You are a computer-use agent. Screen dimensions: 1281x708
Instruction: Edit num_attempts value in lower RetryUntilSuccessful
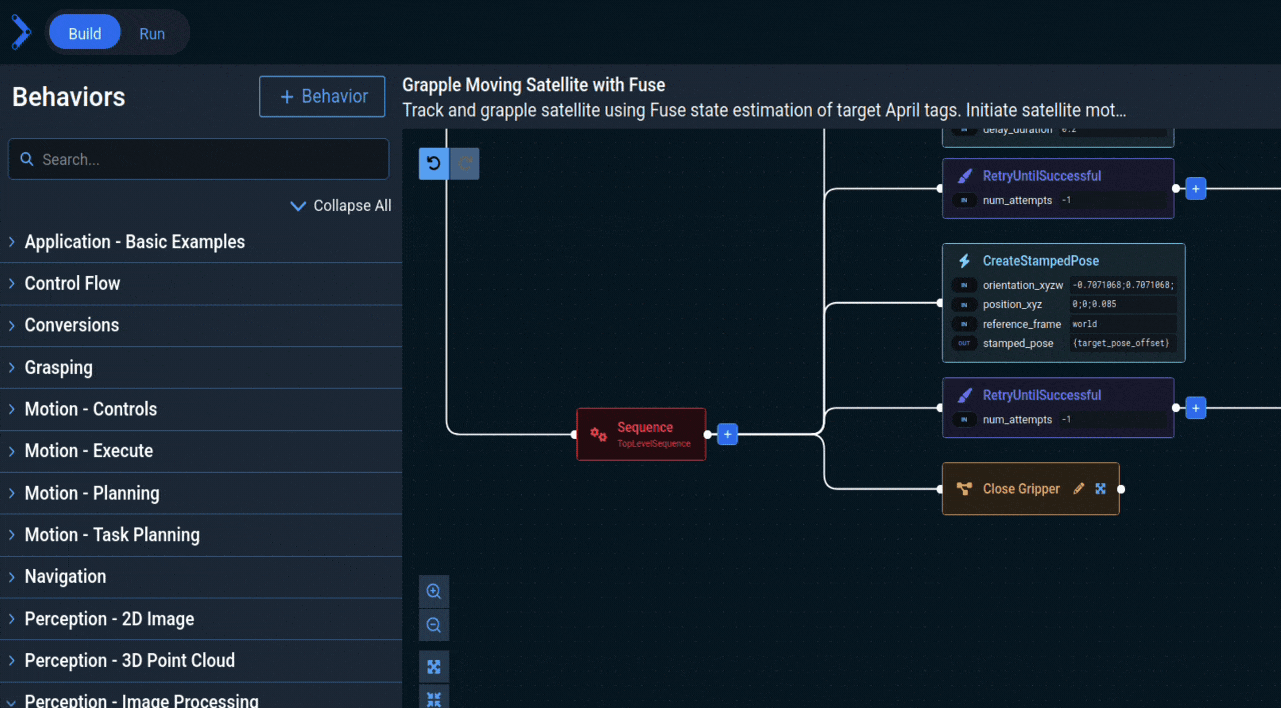click(x=1112, y=419)
